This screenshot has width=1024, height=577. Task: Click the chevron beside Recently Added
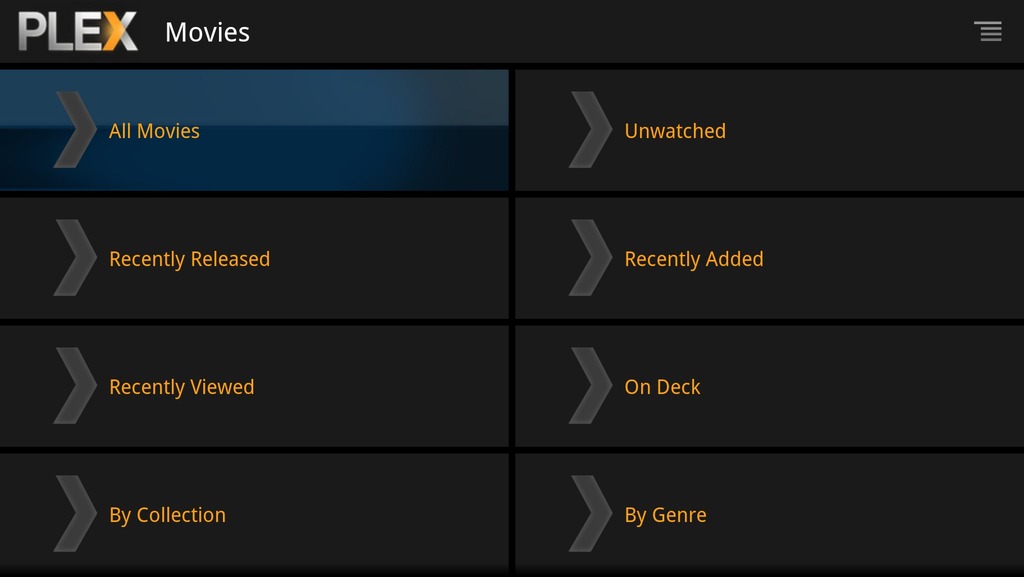click(590, 258)
